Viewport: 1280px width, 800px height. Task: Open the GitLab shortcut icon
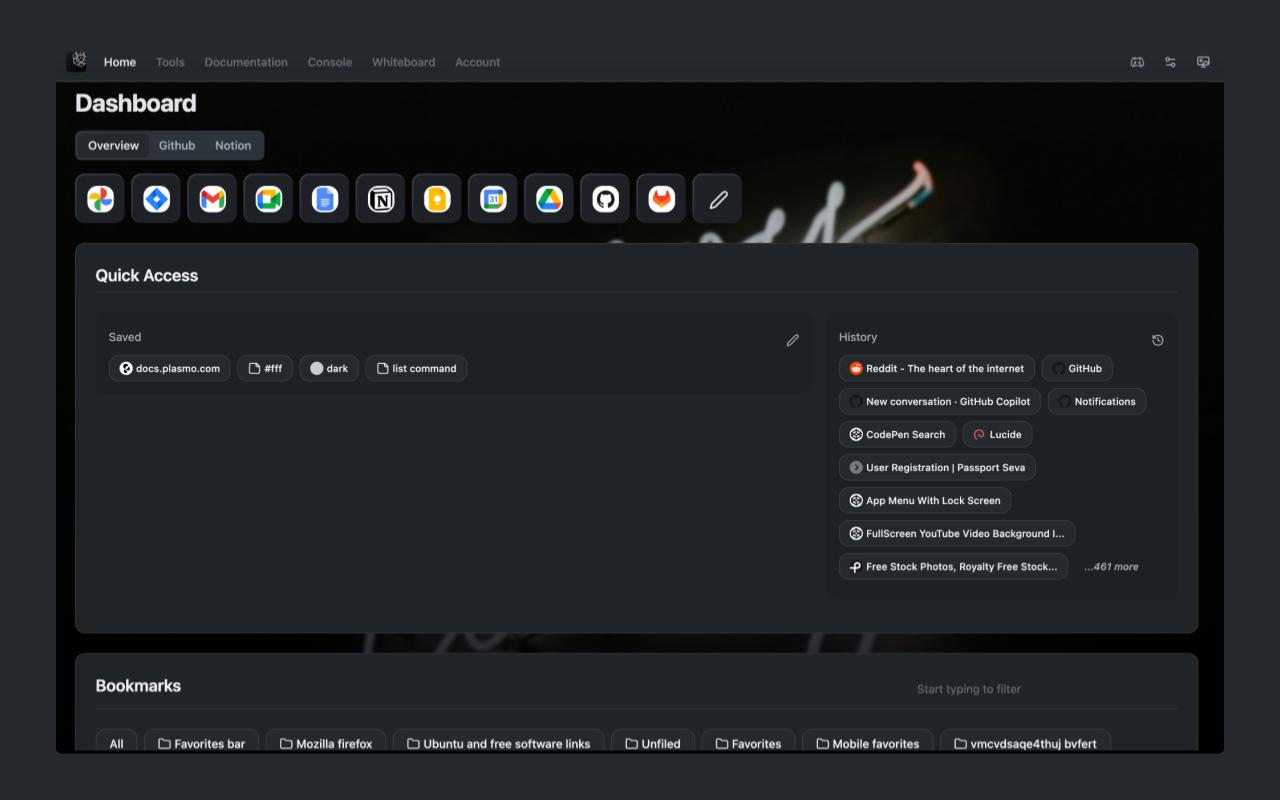click(661, 198)
